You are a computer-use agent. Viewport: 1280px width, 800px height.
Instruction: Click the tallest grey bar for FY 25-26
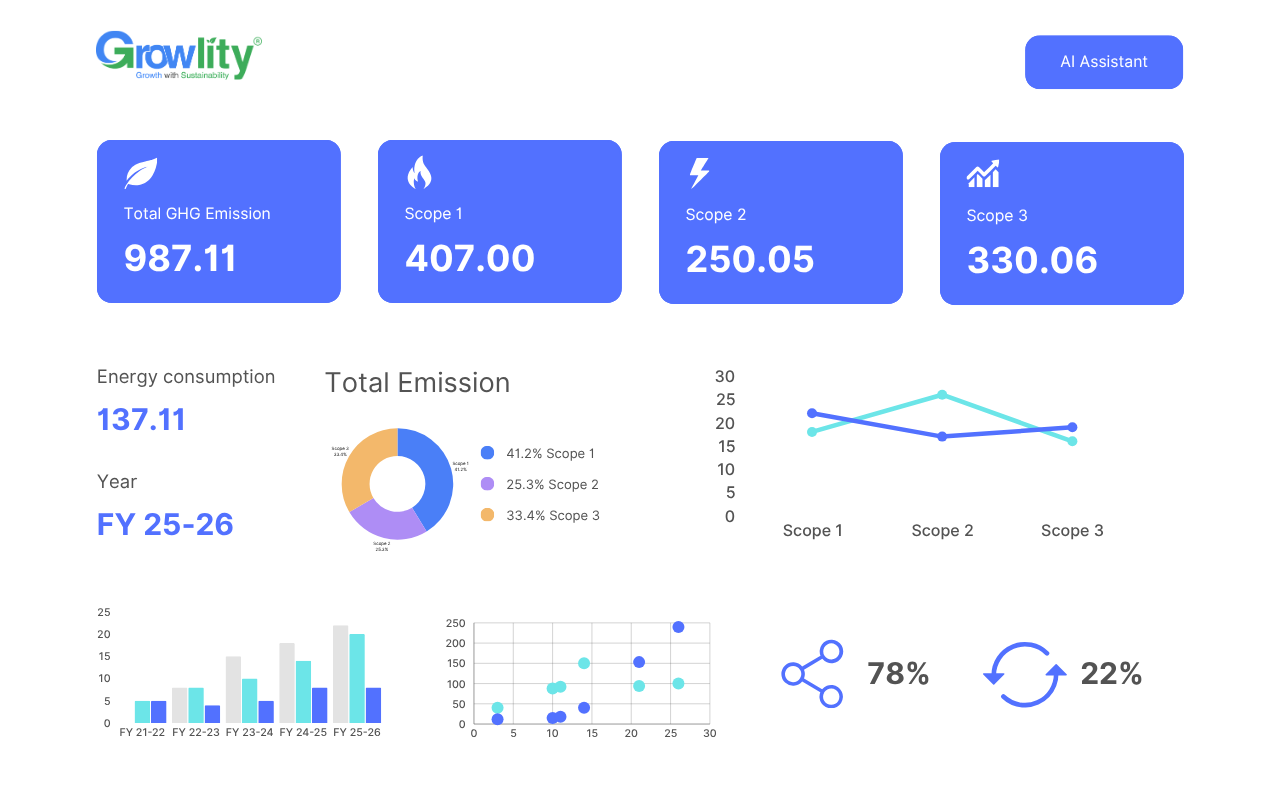[341, 674]
